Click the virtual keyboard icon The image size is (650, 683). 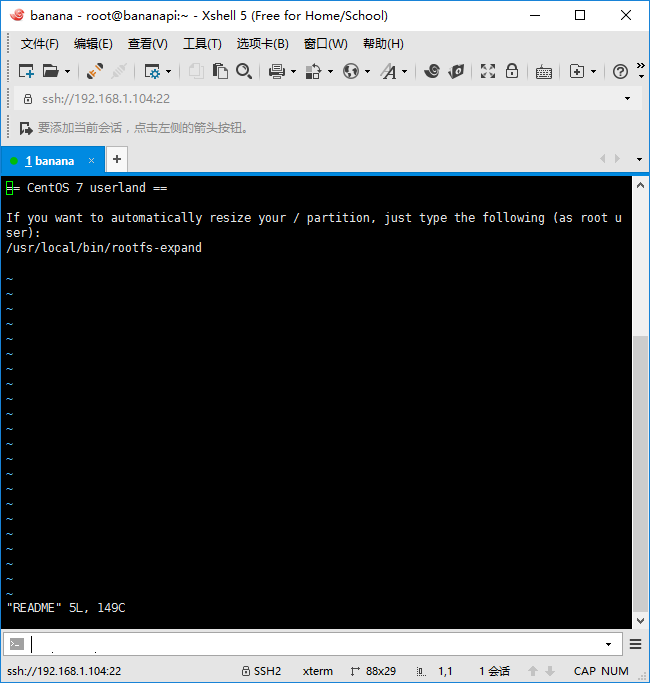pyautogui.click(x=544, y=72)
